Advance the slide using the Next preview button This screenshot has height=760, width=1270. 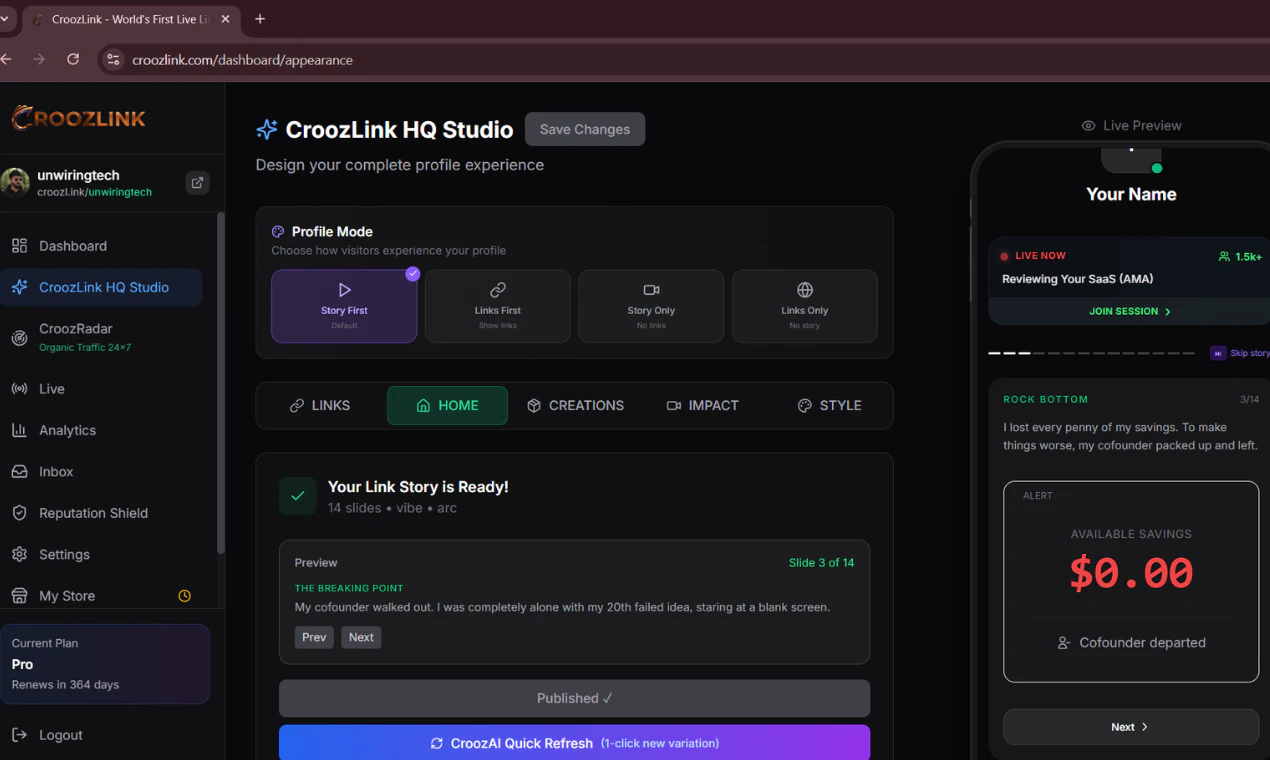point(361,637)
